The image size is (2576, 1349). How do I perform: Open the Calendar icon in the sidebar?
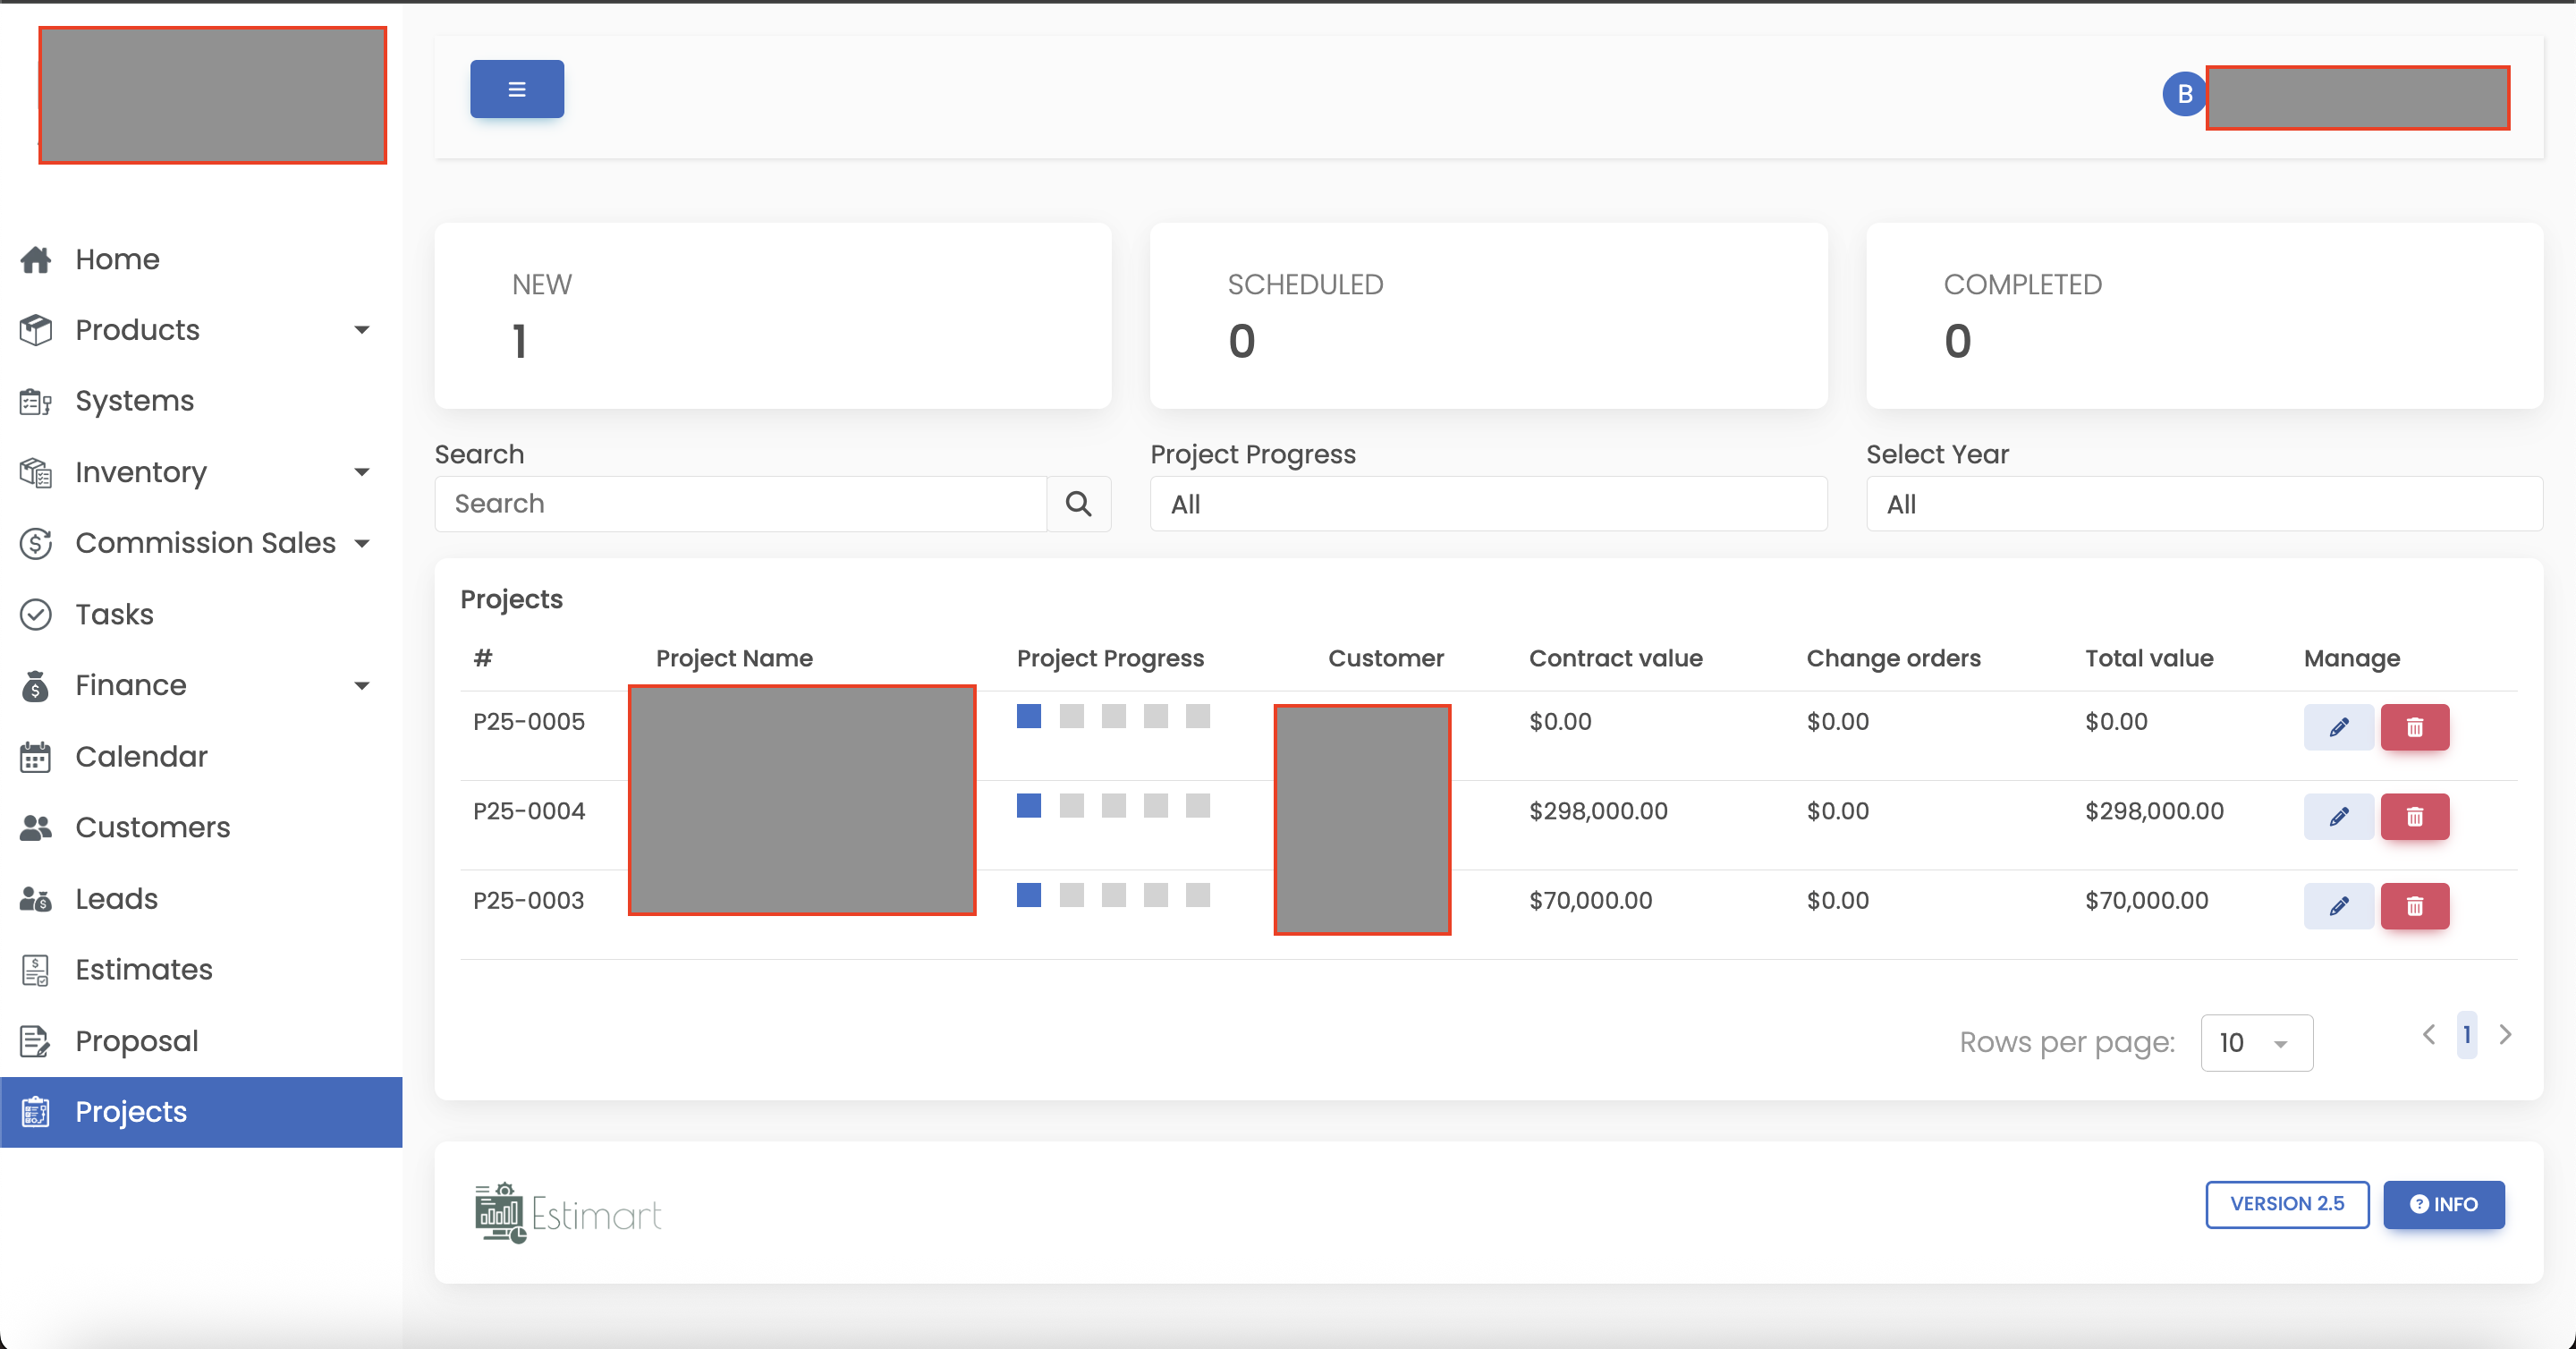[x=36, y=757]
